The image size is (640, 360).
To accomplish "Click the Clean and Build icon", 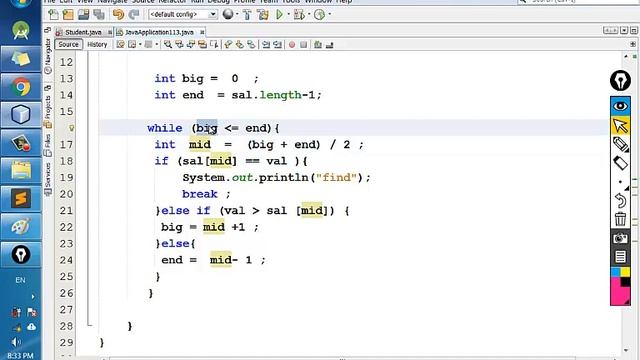I will coord(263,15).
